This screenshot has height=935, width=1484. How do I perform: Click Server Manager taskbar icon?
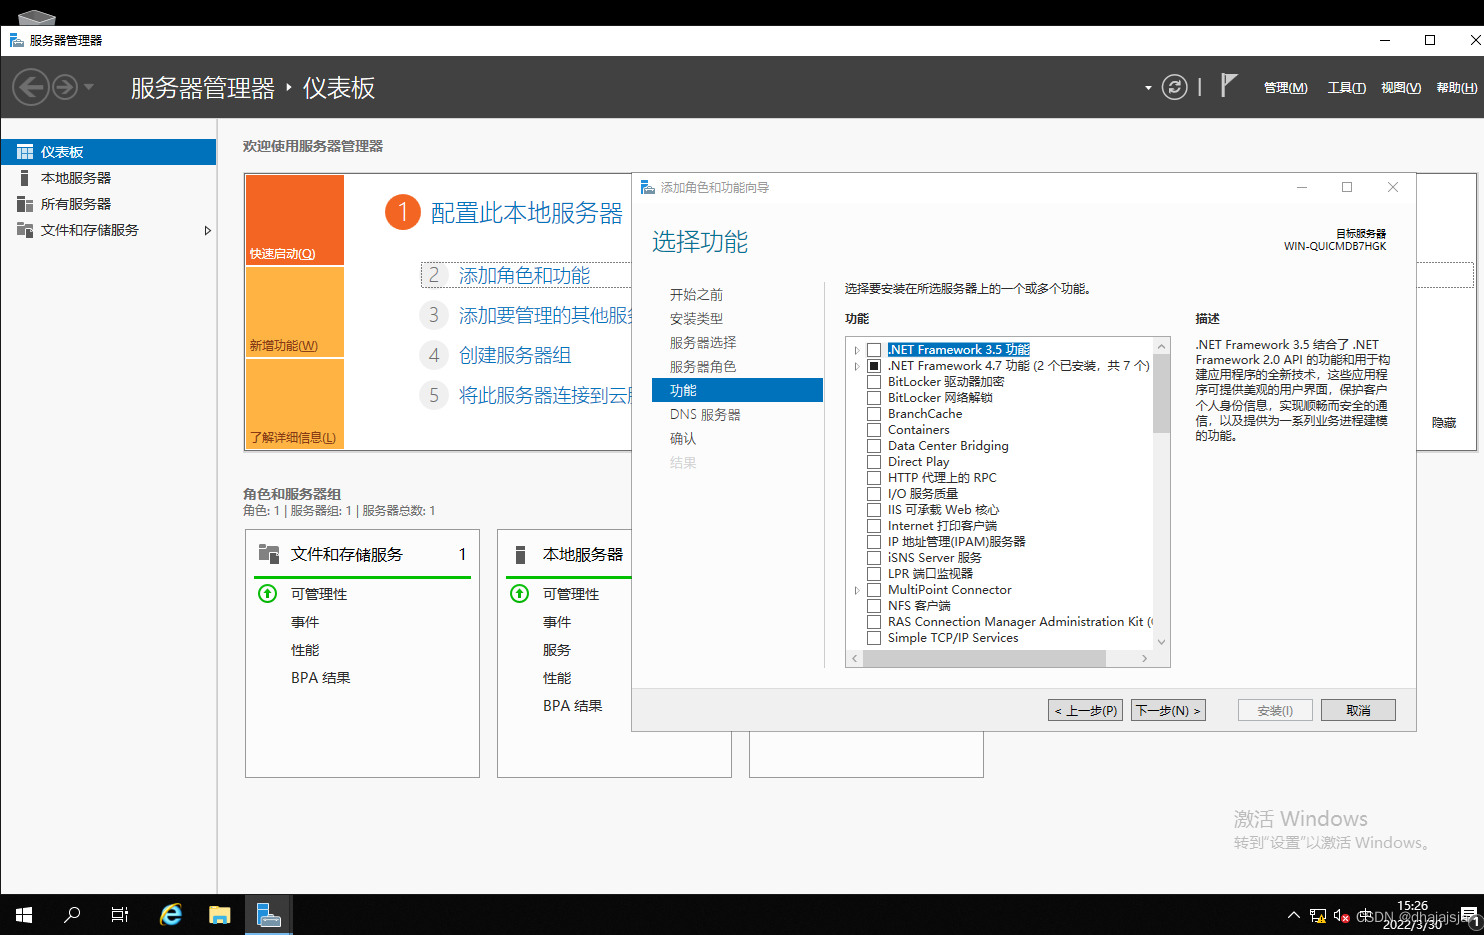[x=268, y=915]
